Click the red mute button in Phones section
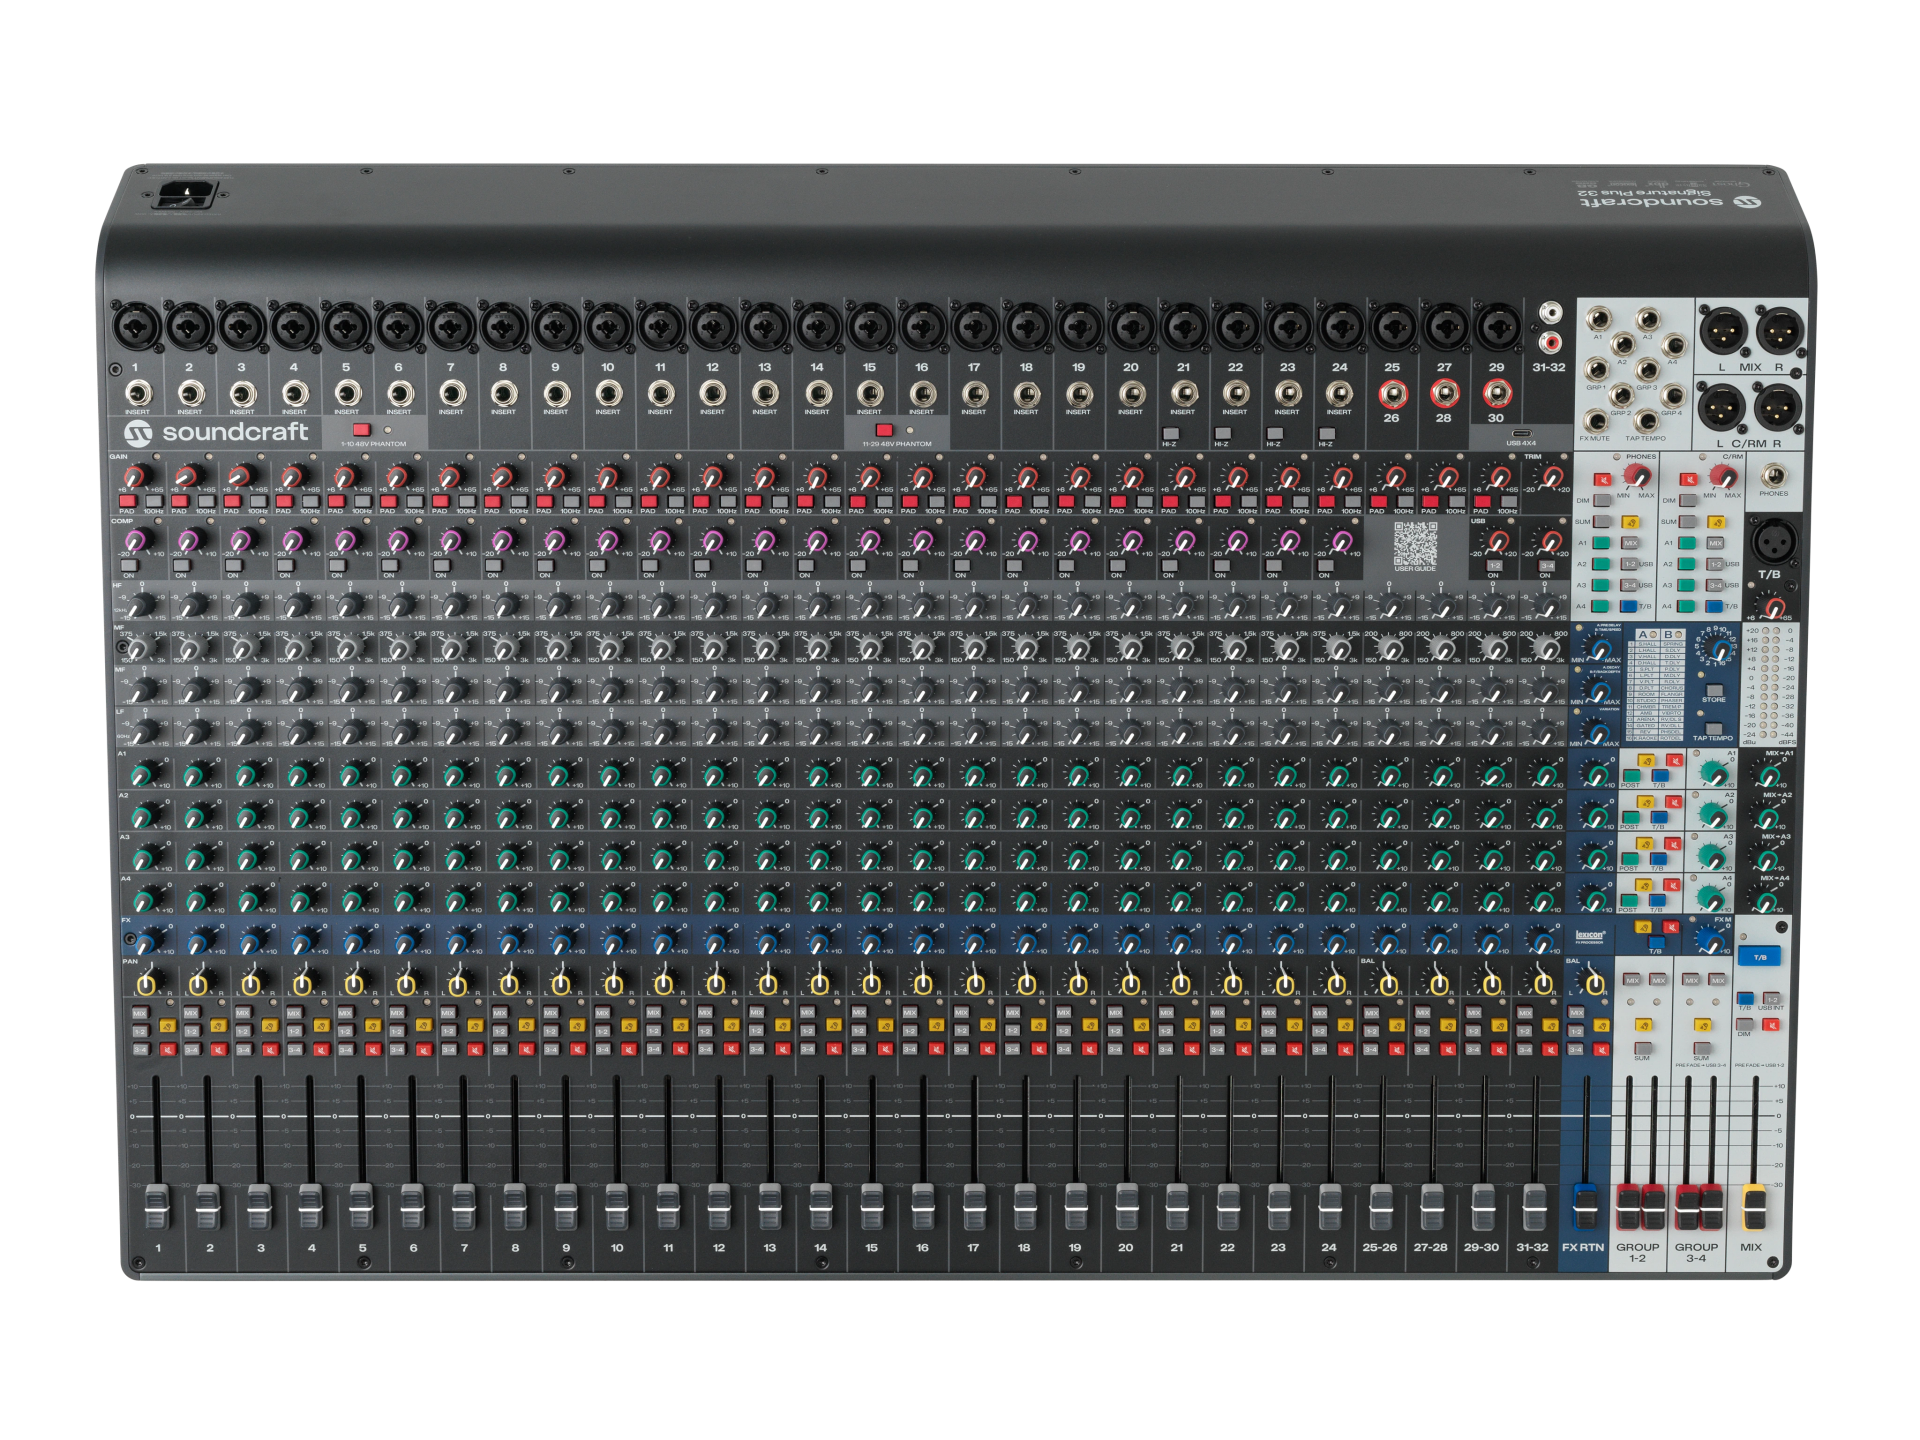Screen dimensions: 1920x1440 (x=1601, y=480)
